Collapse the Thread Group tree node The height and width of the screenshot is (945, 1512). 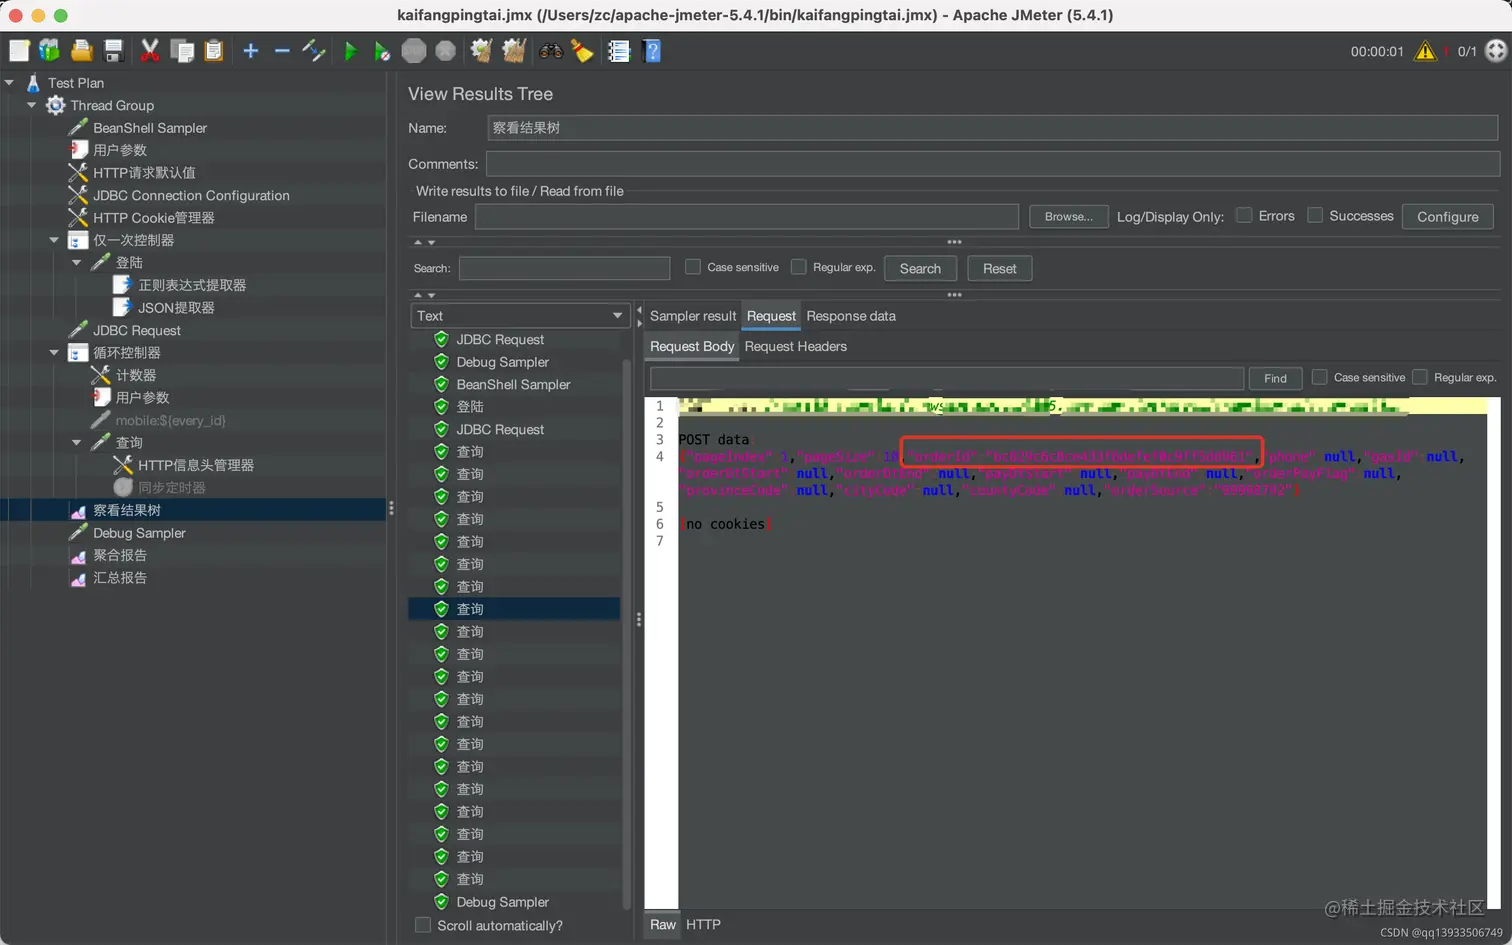[x=32, y=105]
